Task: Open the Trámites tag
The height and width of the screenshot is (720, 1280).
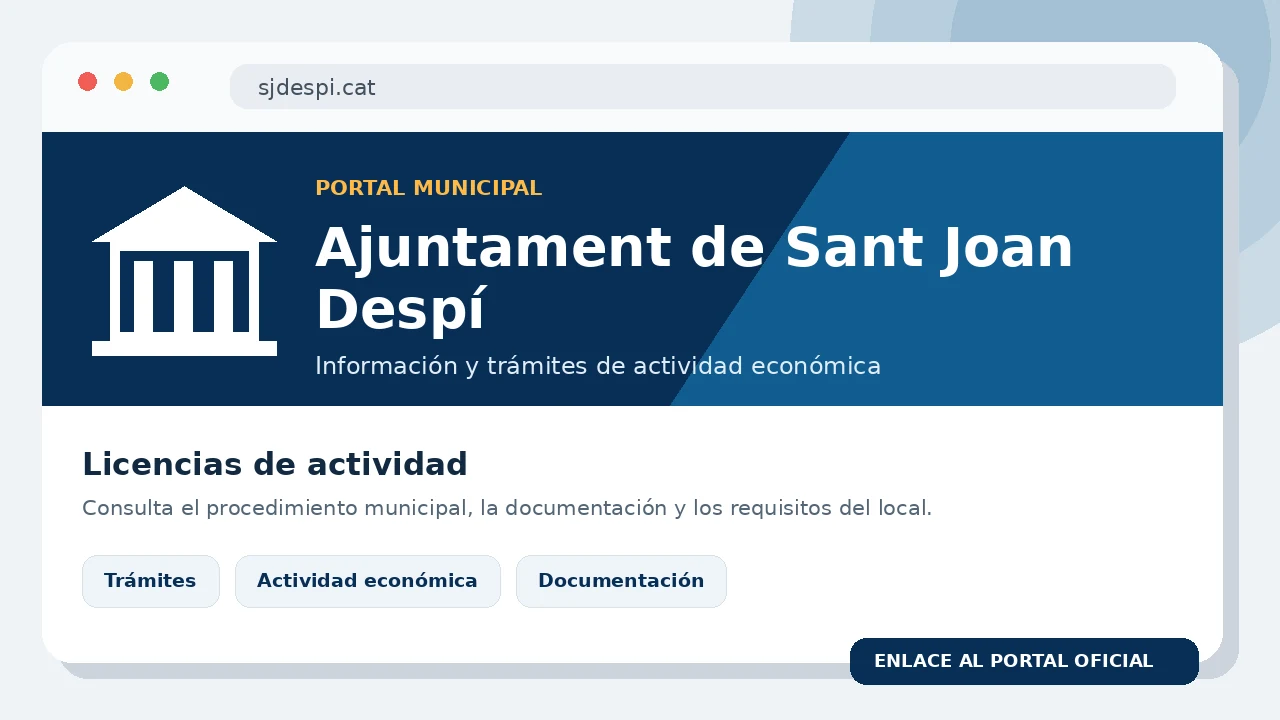Action: [x=151, y=581]
